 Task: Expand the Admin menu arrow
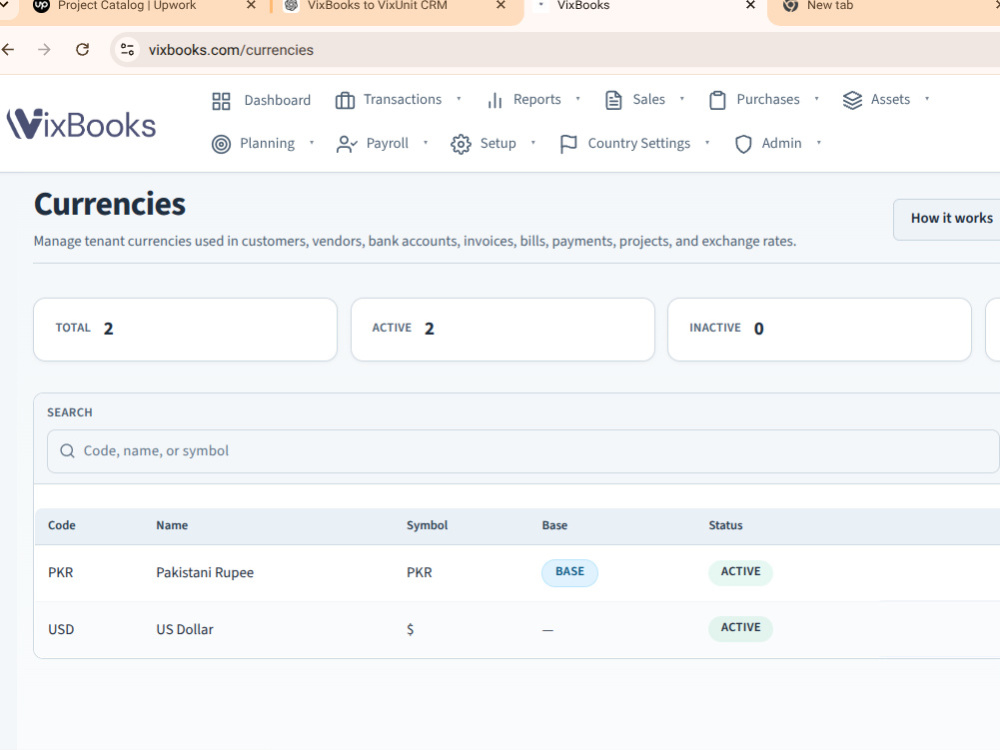coord(819,143)
